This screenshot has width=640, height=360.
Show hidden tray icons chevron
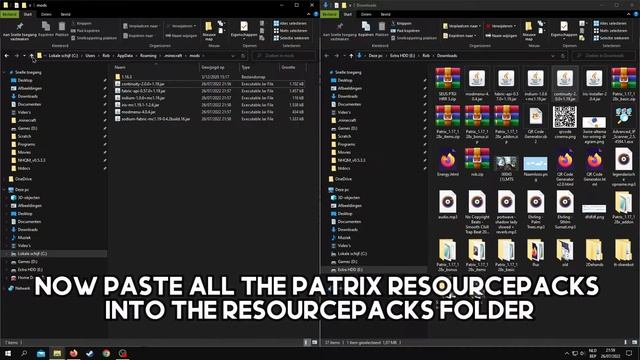click(x=567, y=353)
